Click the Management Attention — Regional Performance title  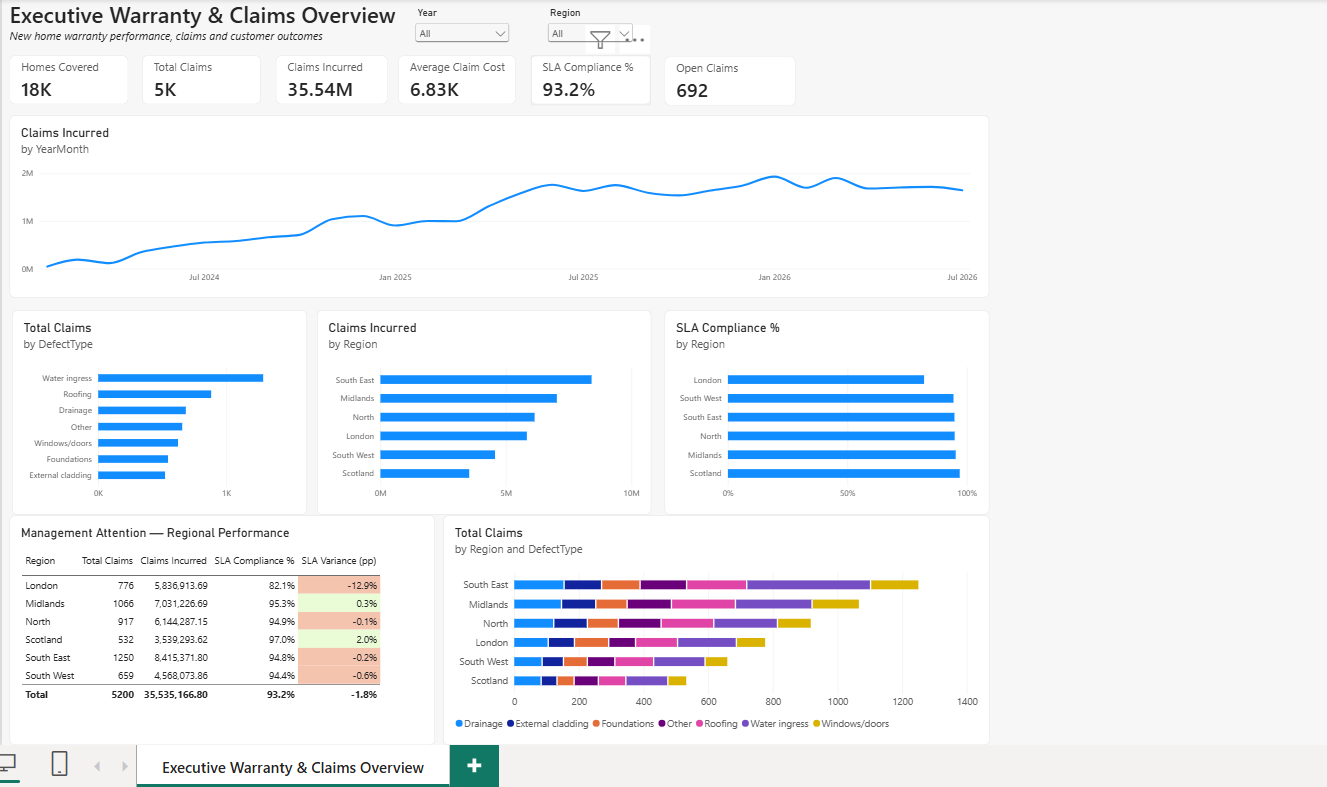[x=155, y=533]
